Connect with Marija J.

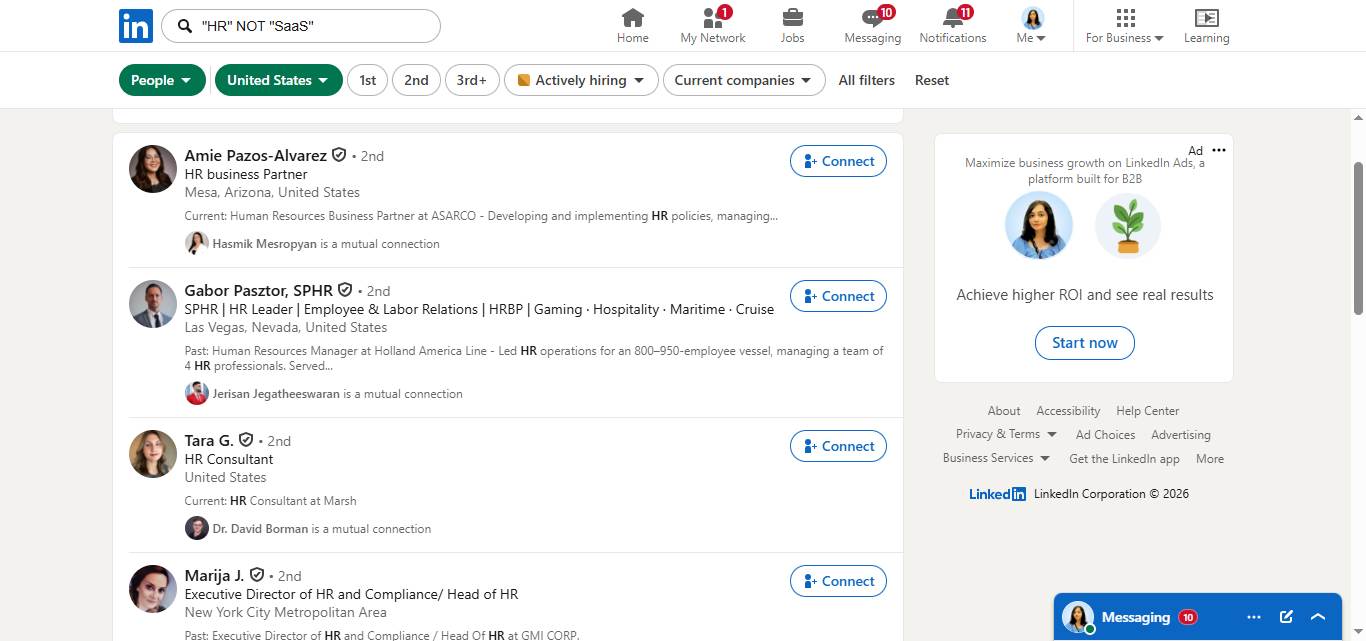pos(838,581)
